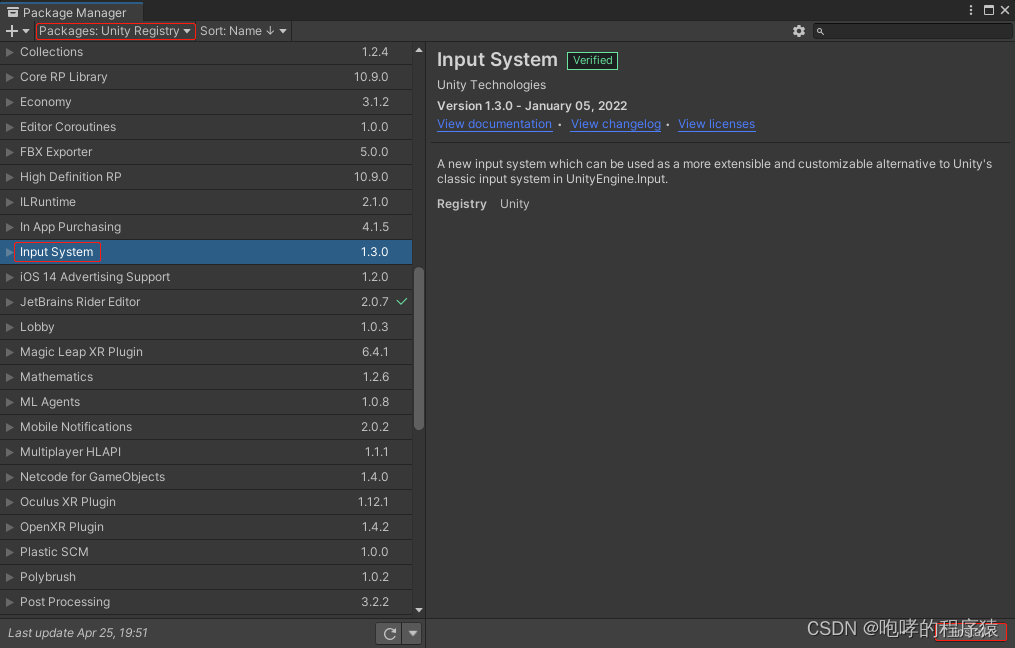Expand the High Definition RP entry
This screenshot has width=1015, height=648.
point(10,177)
